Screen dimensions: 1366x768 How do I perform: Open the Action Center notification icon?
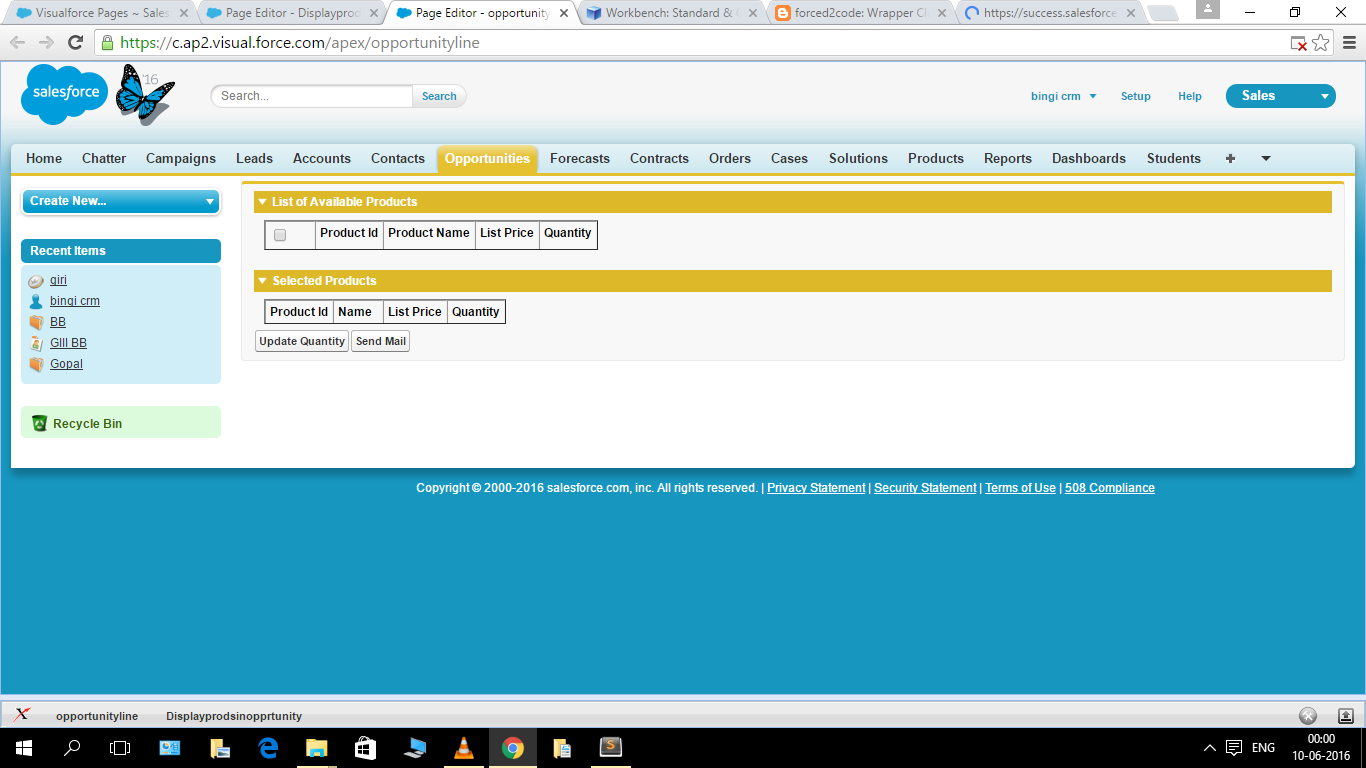(x=1235, y=748)
